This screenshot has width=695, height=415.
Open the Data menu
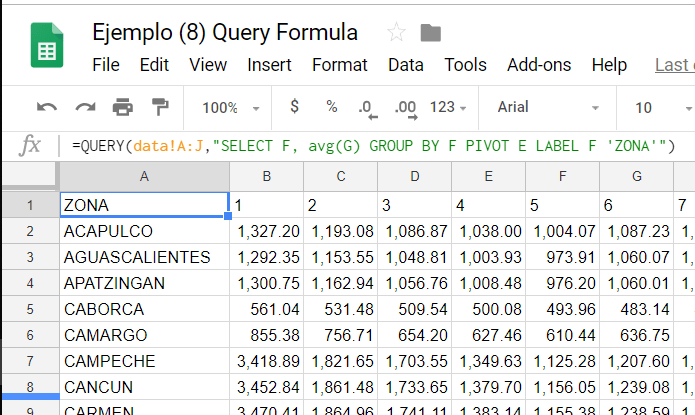(406, 65)
